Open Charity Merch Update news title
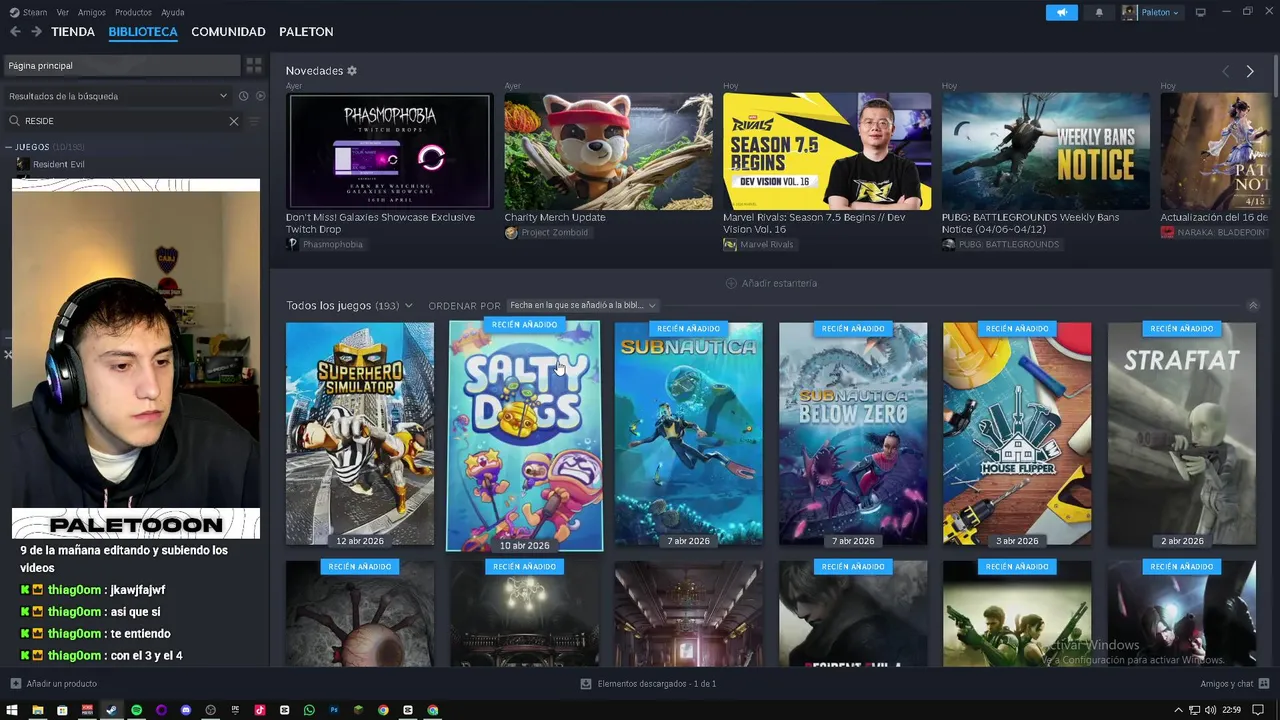Viewport: 1280px width, 720px height. 555,217
